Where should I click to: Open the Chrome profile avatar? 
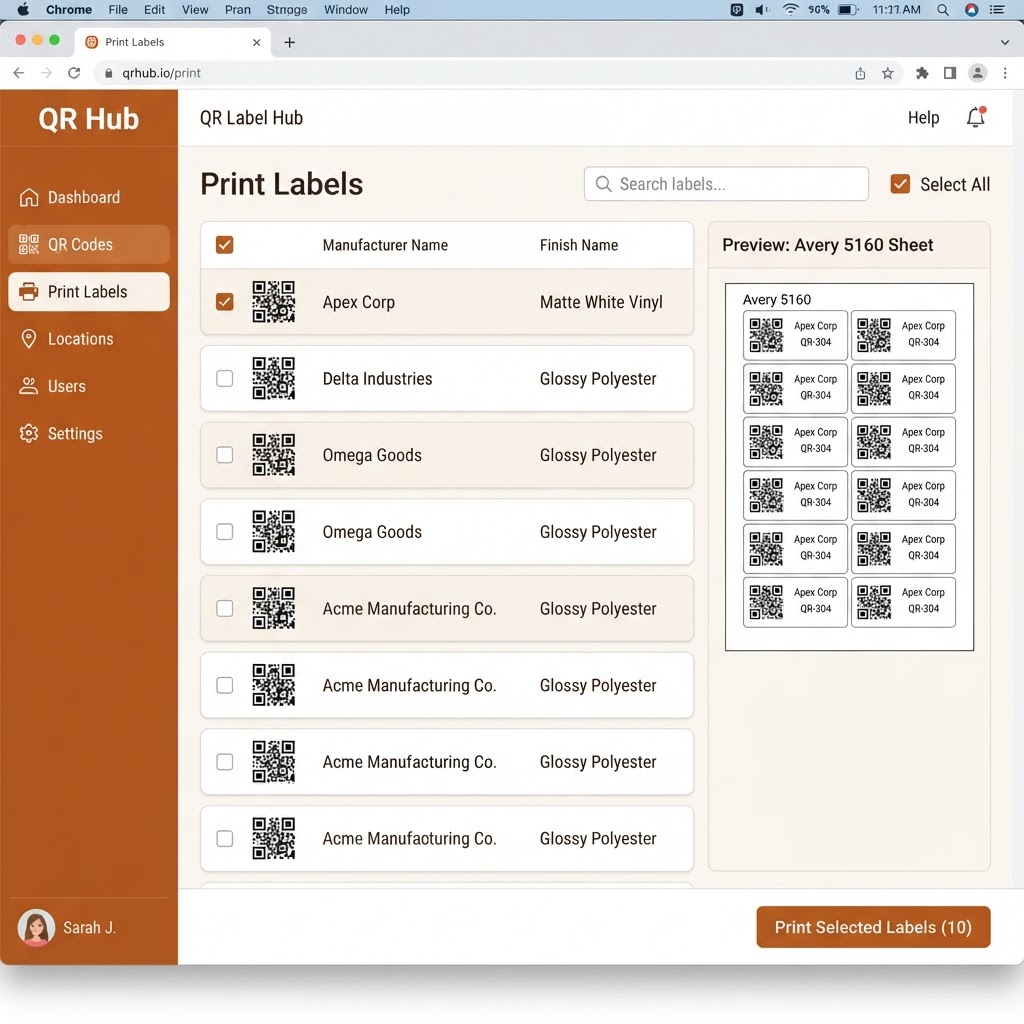pyautogui.click(x=978, y=73)
